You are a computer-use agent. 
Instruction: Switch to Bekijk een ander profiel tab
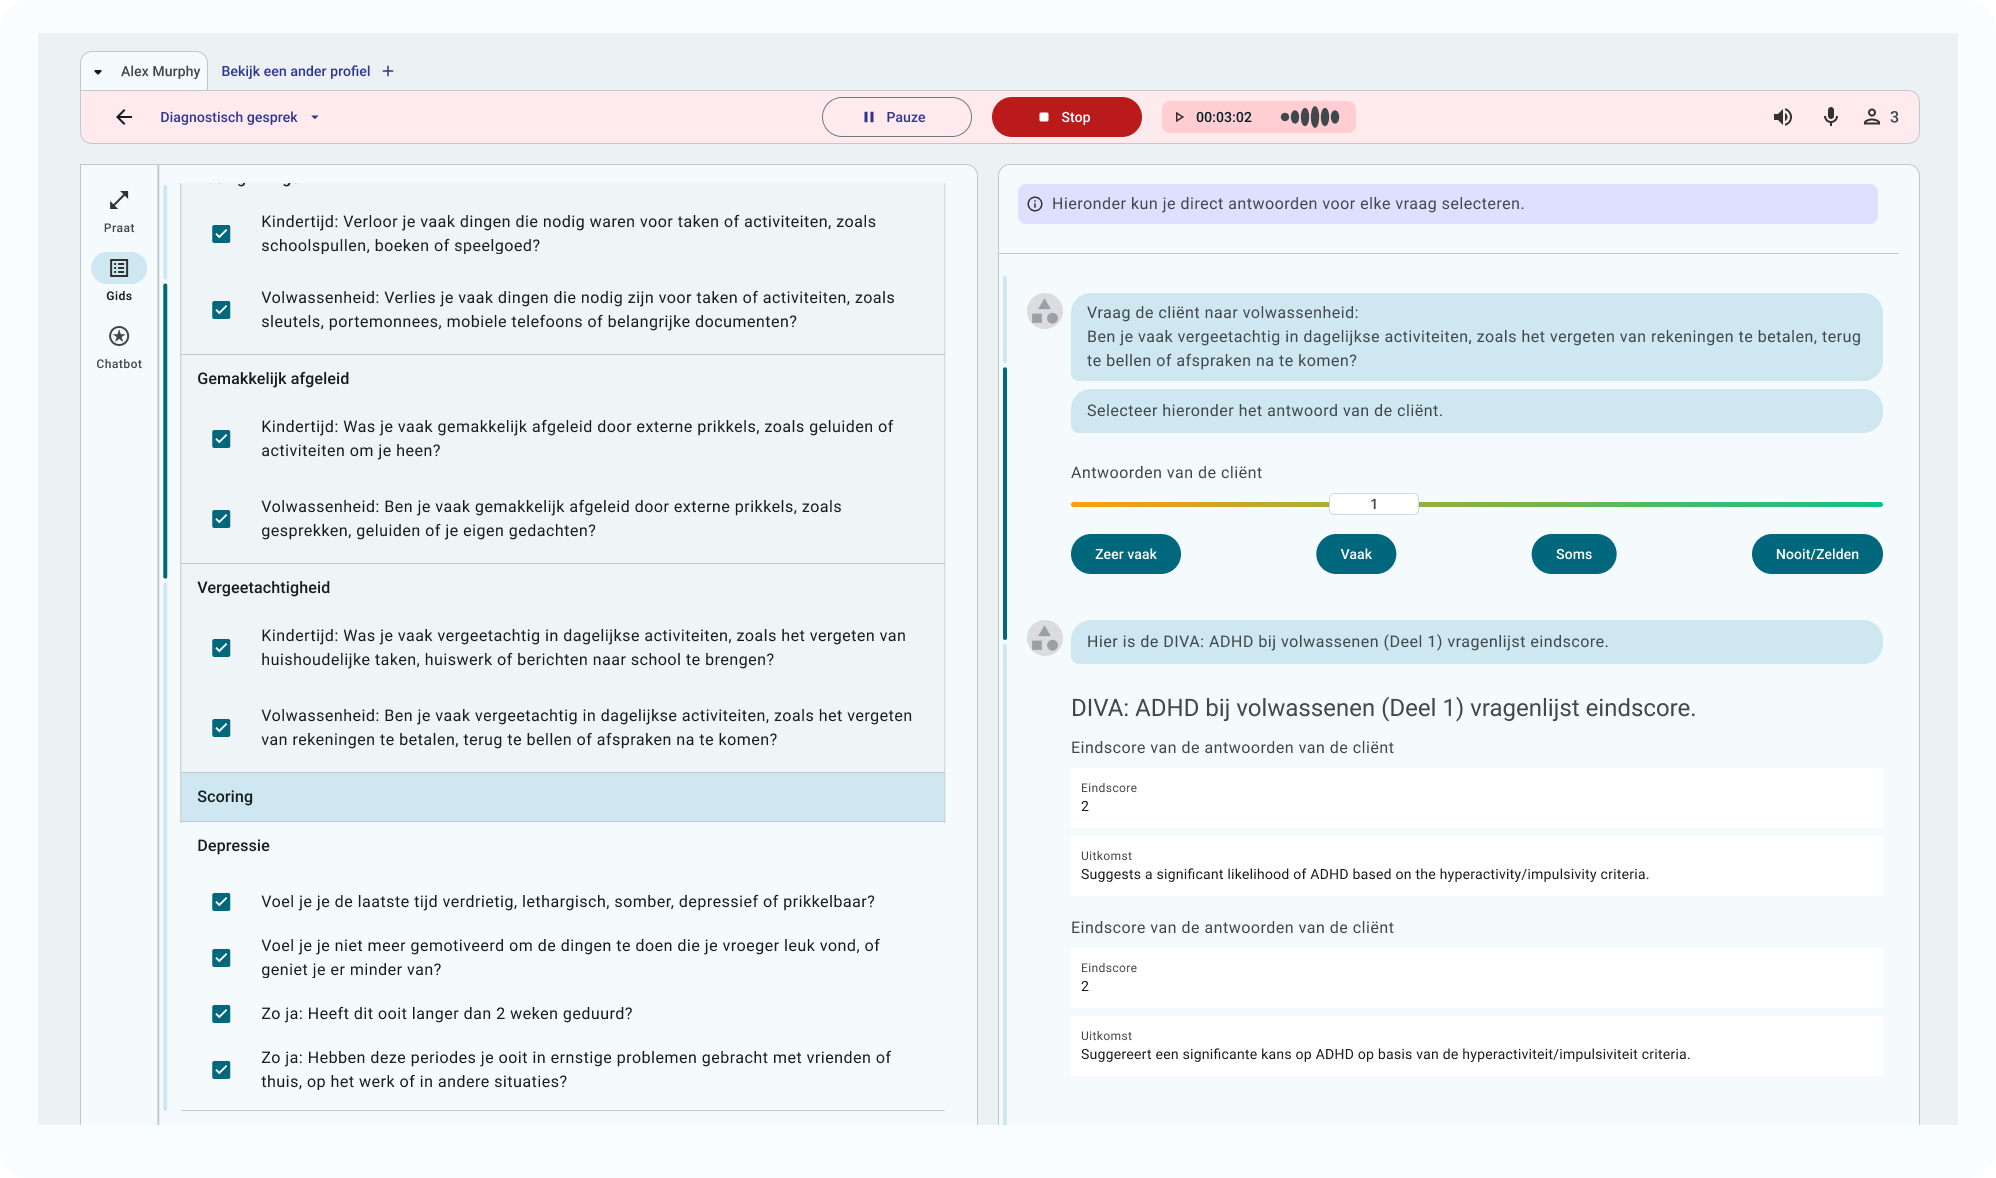296,71
